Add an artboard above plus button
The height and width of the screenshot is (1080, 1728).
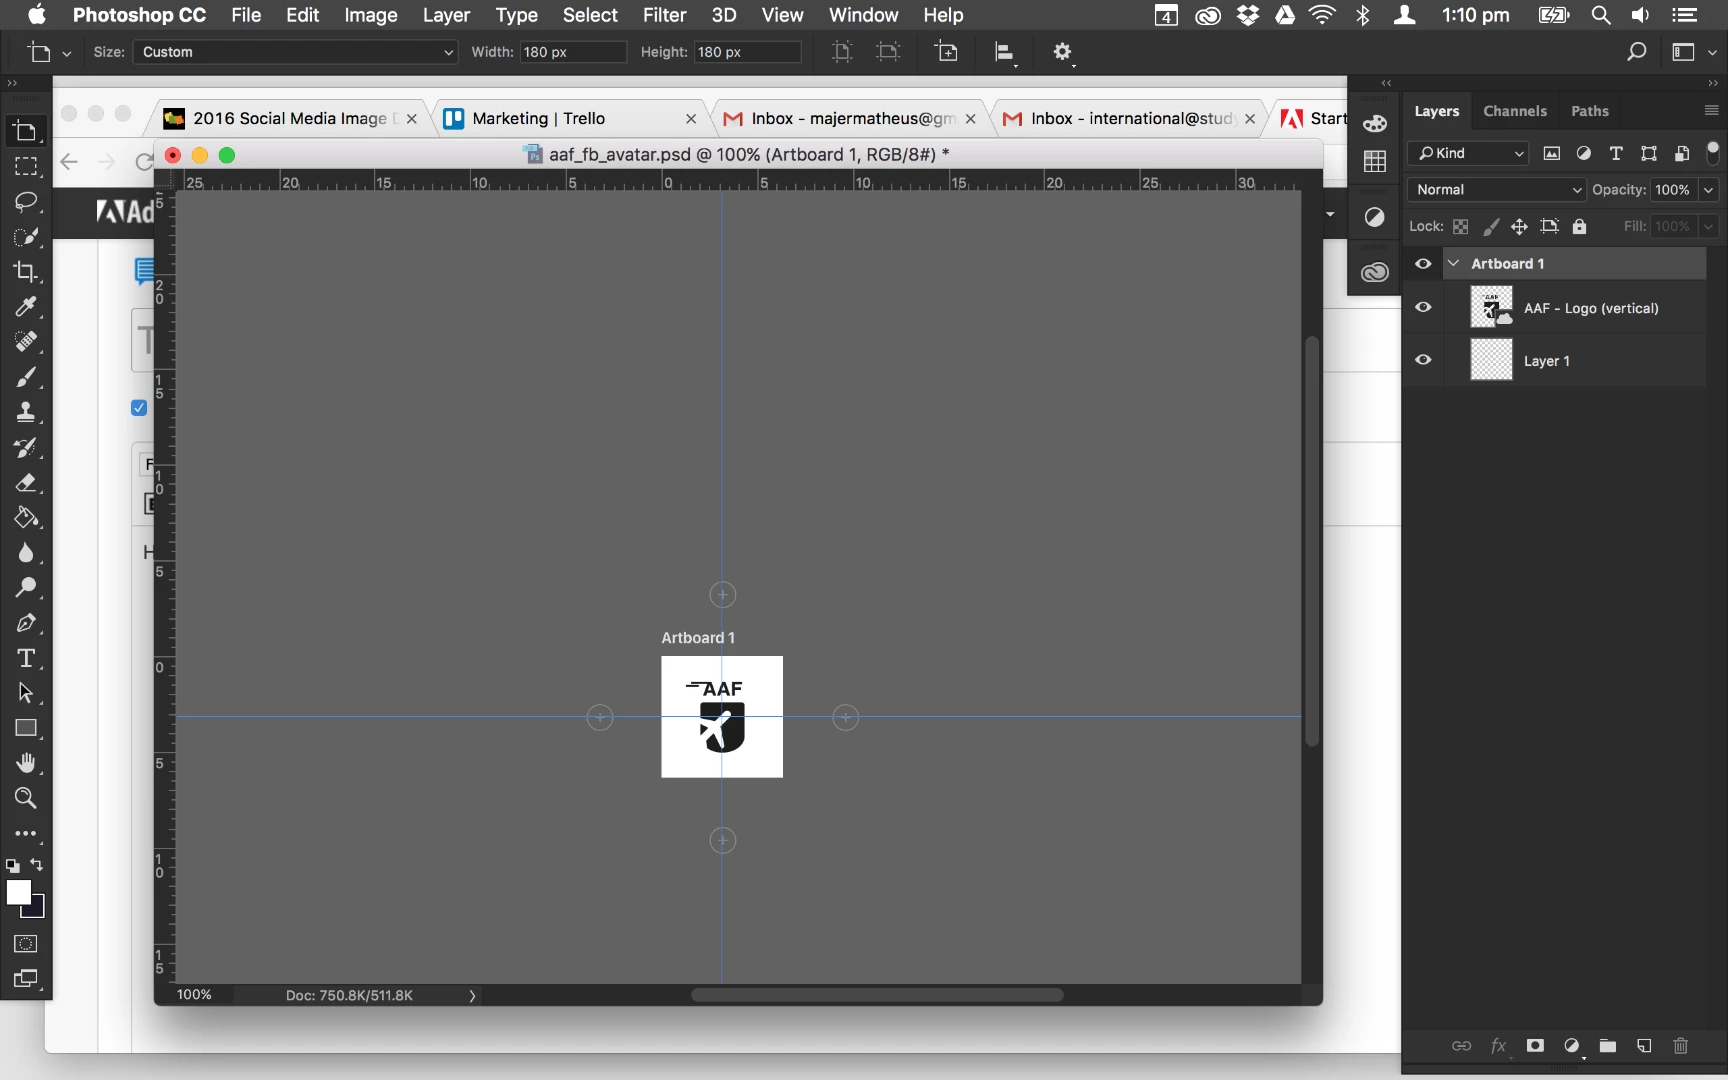[722, 595]
